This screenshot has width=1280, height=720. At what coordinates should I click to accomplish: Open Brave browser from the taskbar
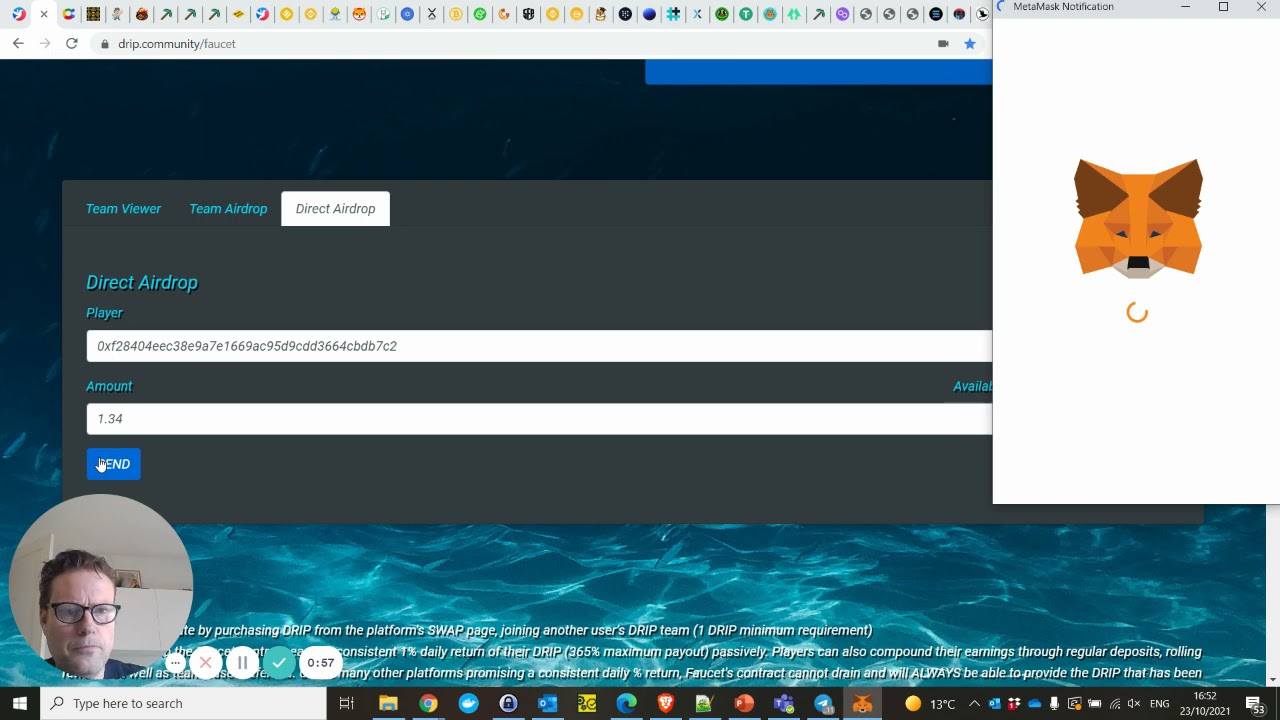coord(666,703)
